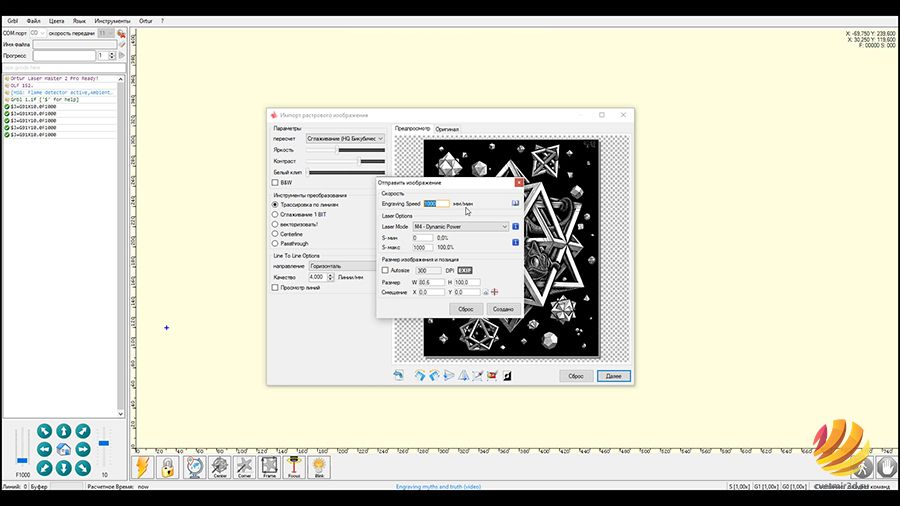Open the Laser Mode dropdown
This screenshot has height=506, width=900.
point(460,227)
